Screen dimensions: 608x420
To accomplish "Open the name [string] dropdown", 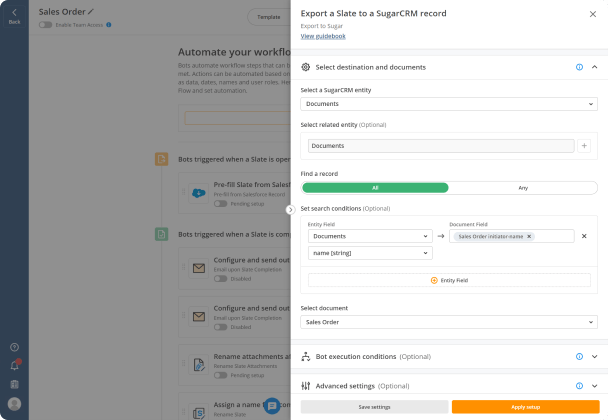I will pos(370,253).
